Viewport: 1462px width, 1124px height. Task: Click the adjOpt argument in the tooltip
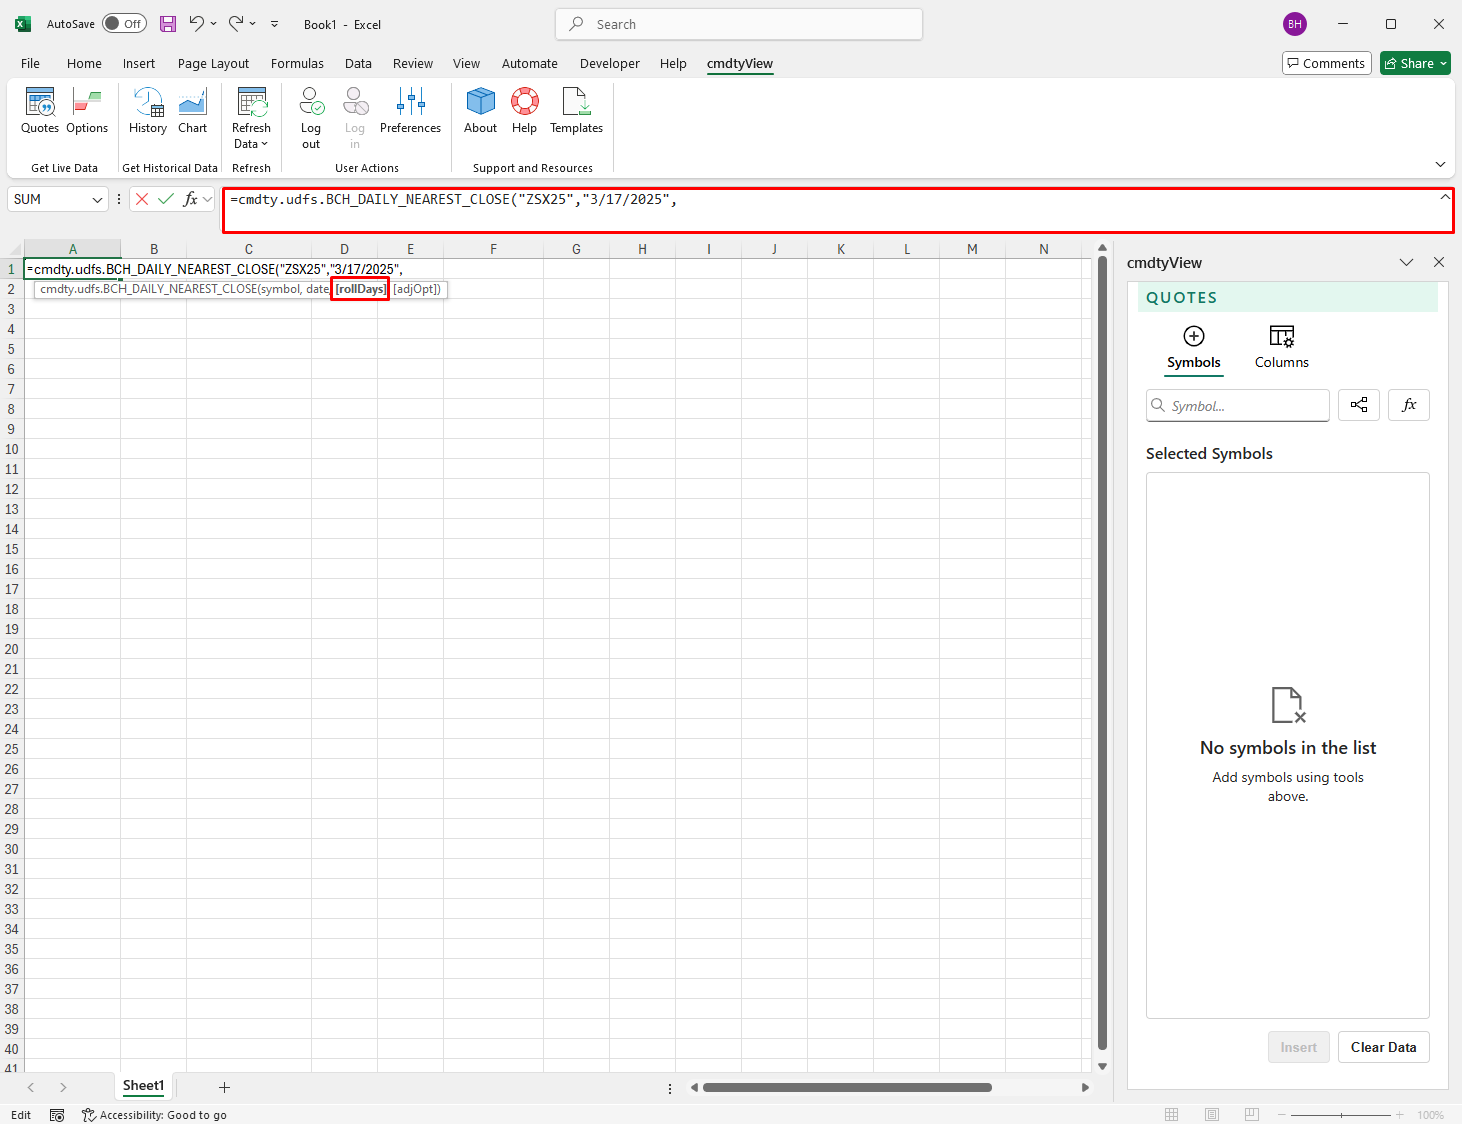[x=416, y=289]
